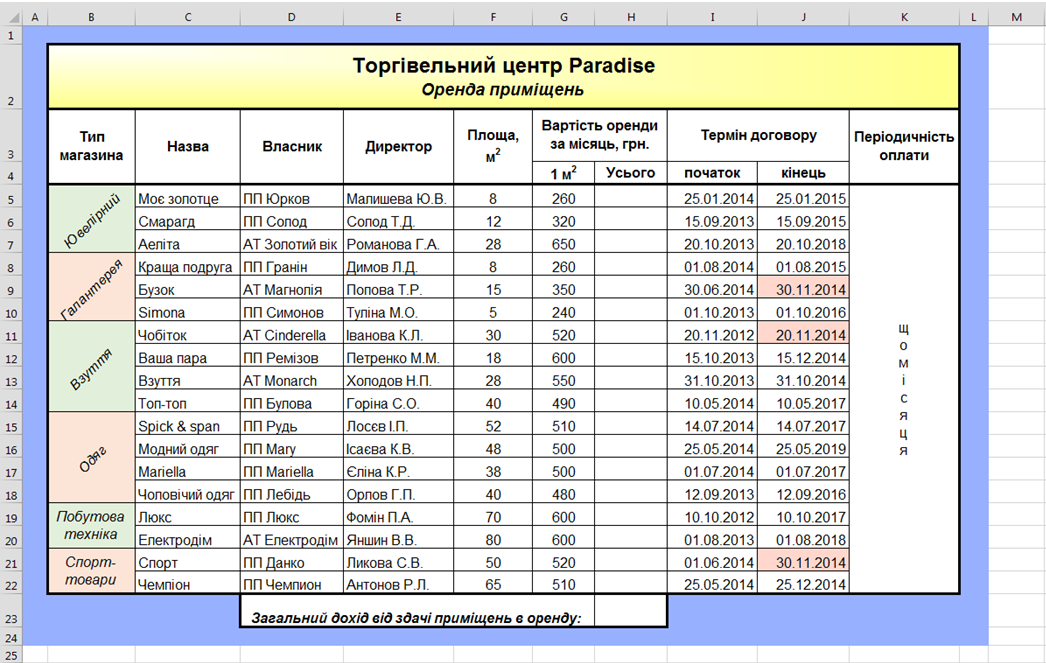Select the 'Власник' header cell
Image resolution: width=1046 pixels, height=663 pixels.
pyautogui.click(x=292, y=147)
